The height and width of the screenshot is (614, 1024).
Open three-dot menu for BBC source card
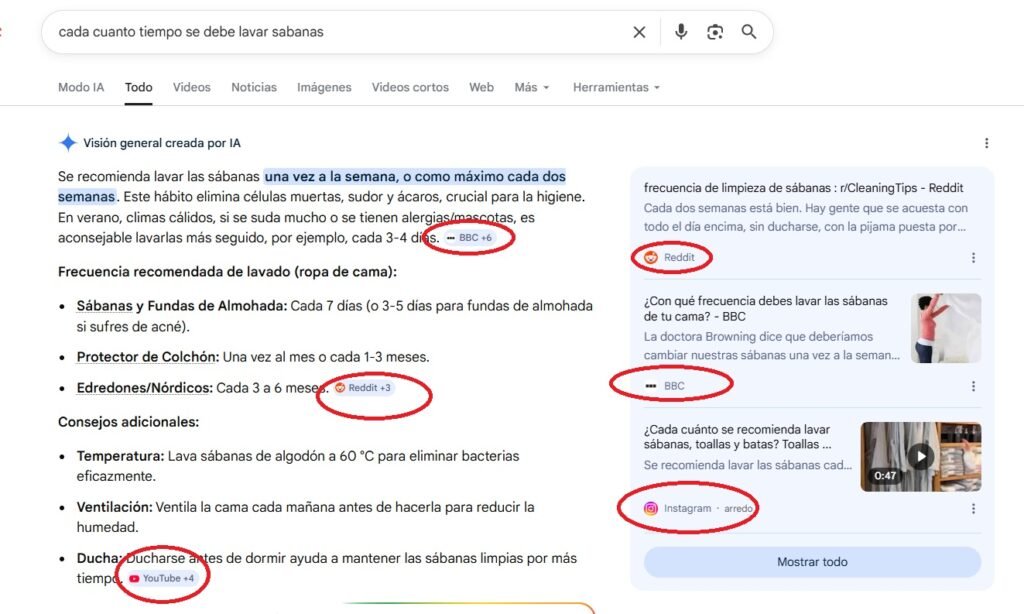[x=973, y=386]
